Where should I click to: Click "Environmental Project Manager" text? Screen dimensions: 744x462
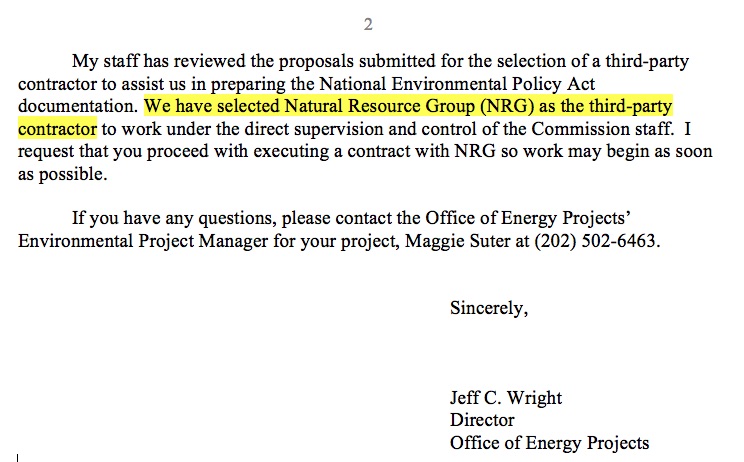pyautogui.click(x=143, y=241)
